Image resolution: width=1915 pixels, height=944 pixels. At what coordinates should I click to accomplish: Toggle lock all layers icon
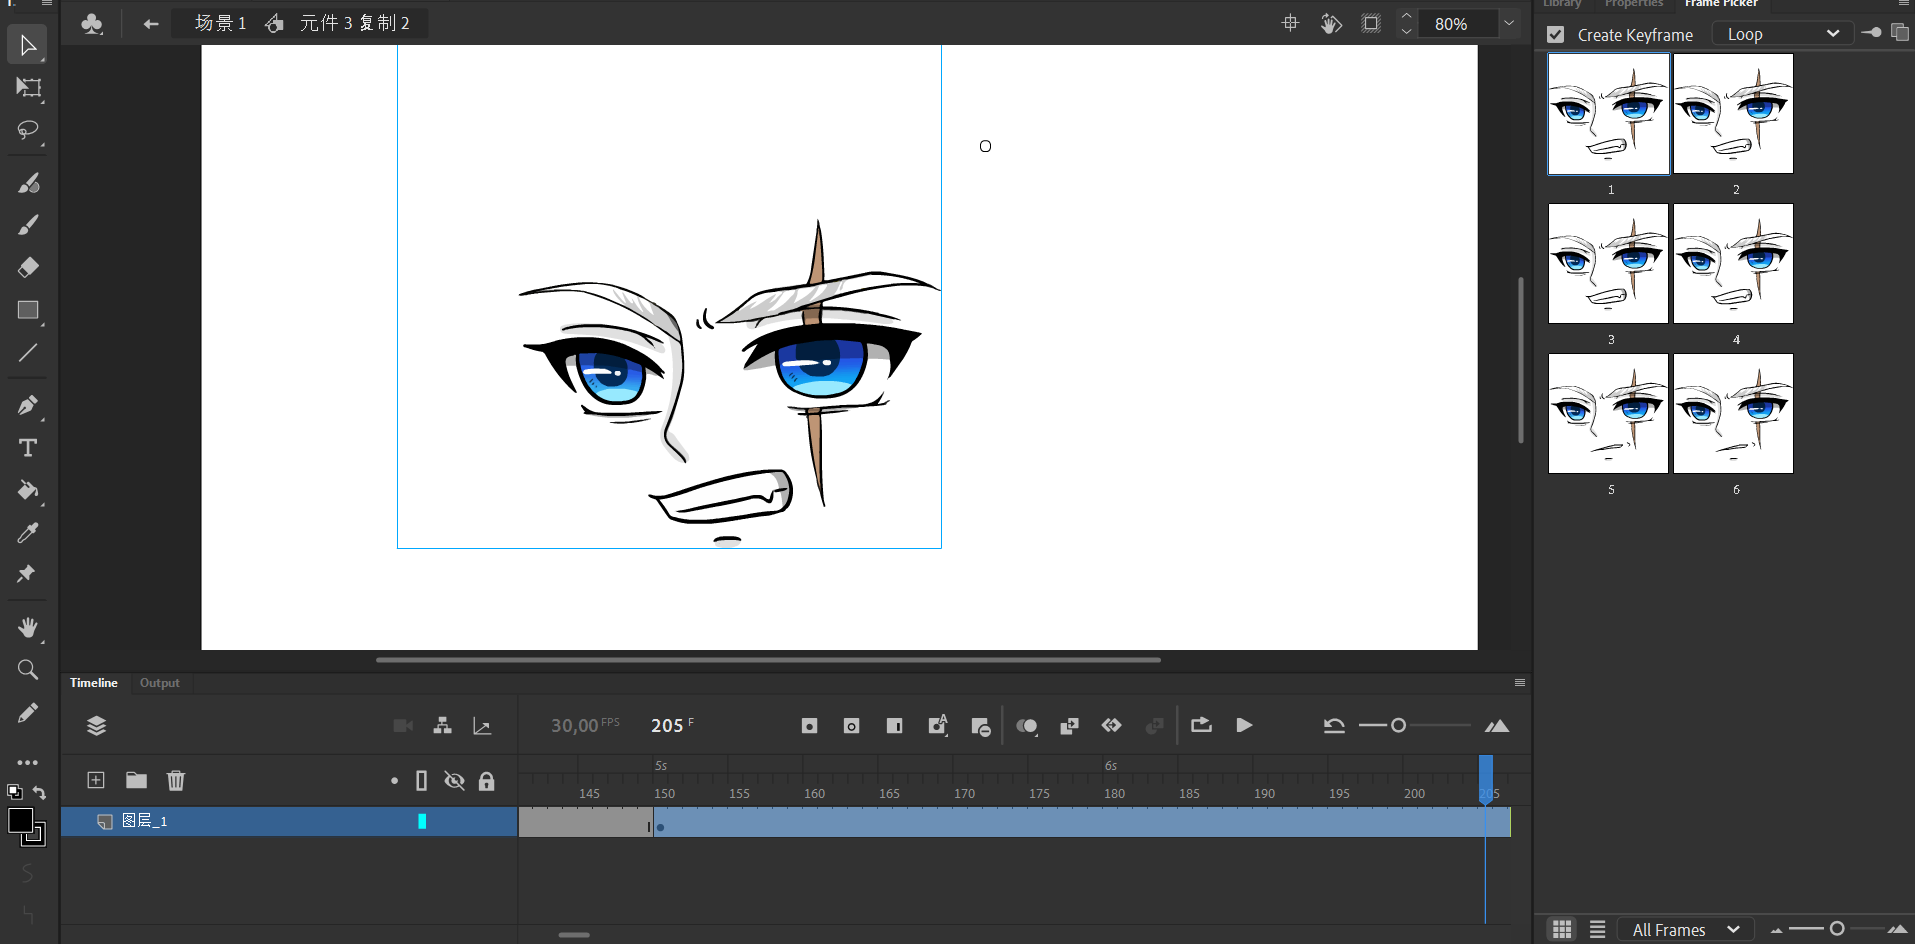487,781
